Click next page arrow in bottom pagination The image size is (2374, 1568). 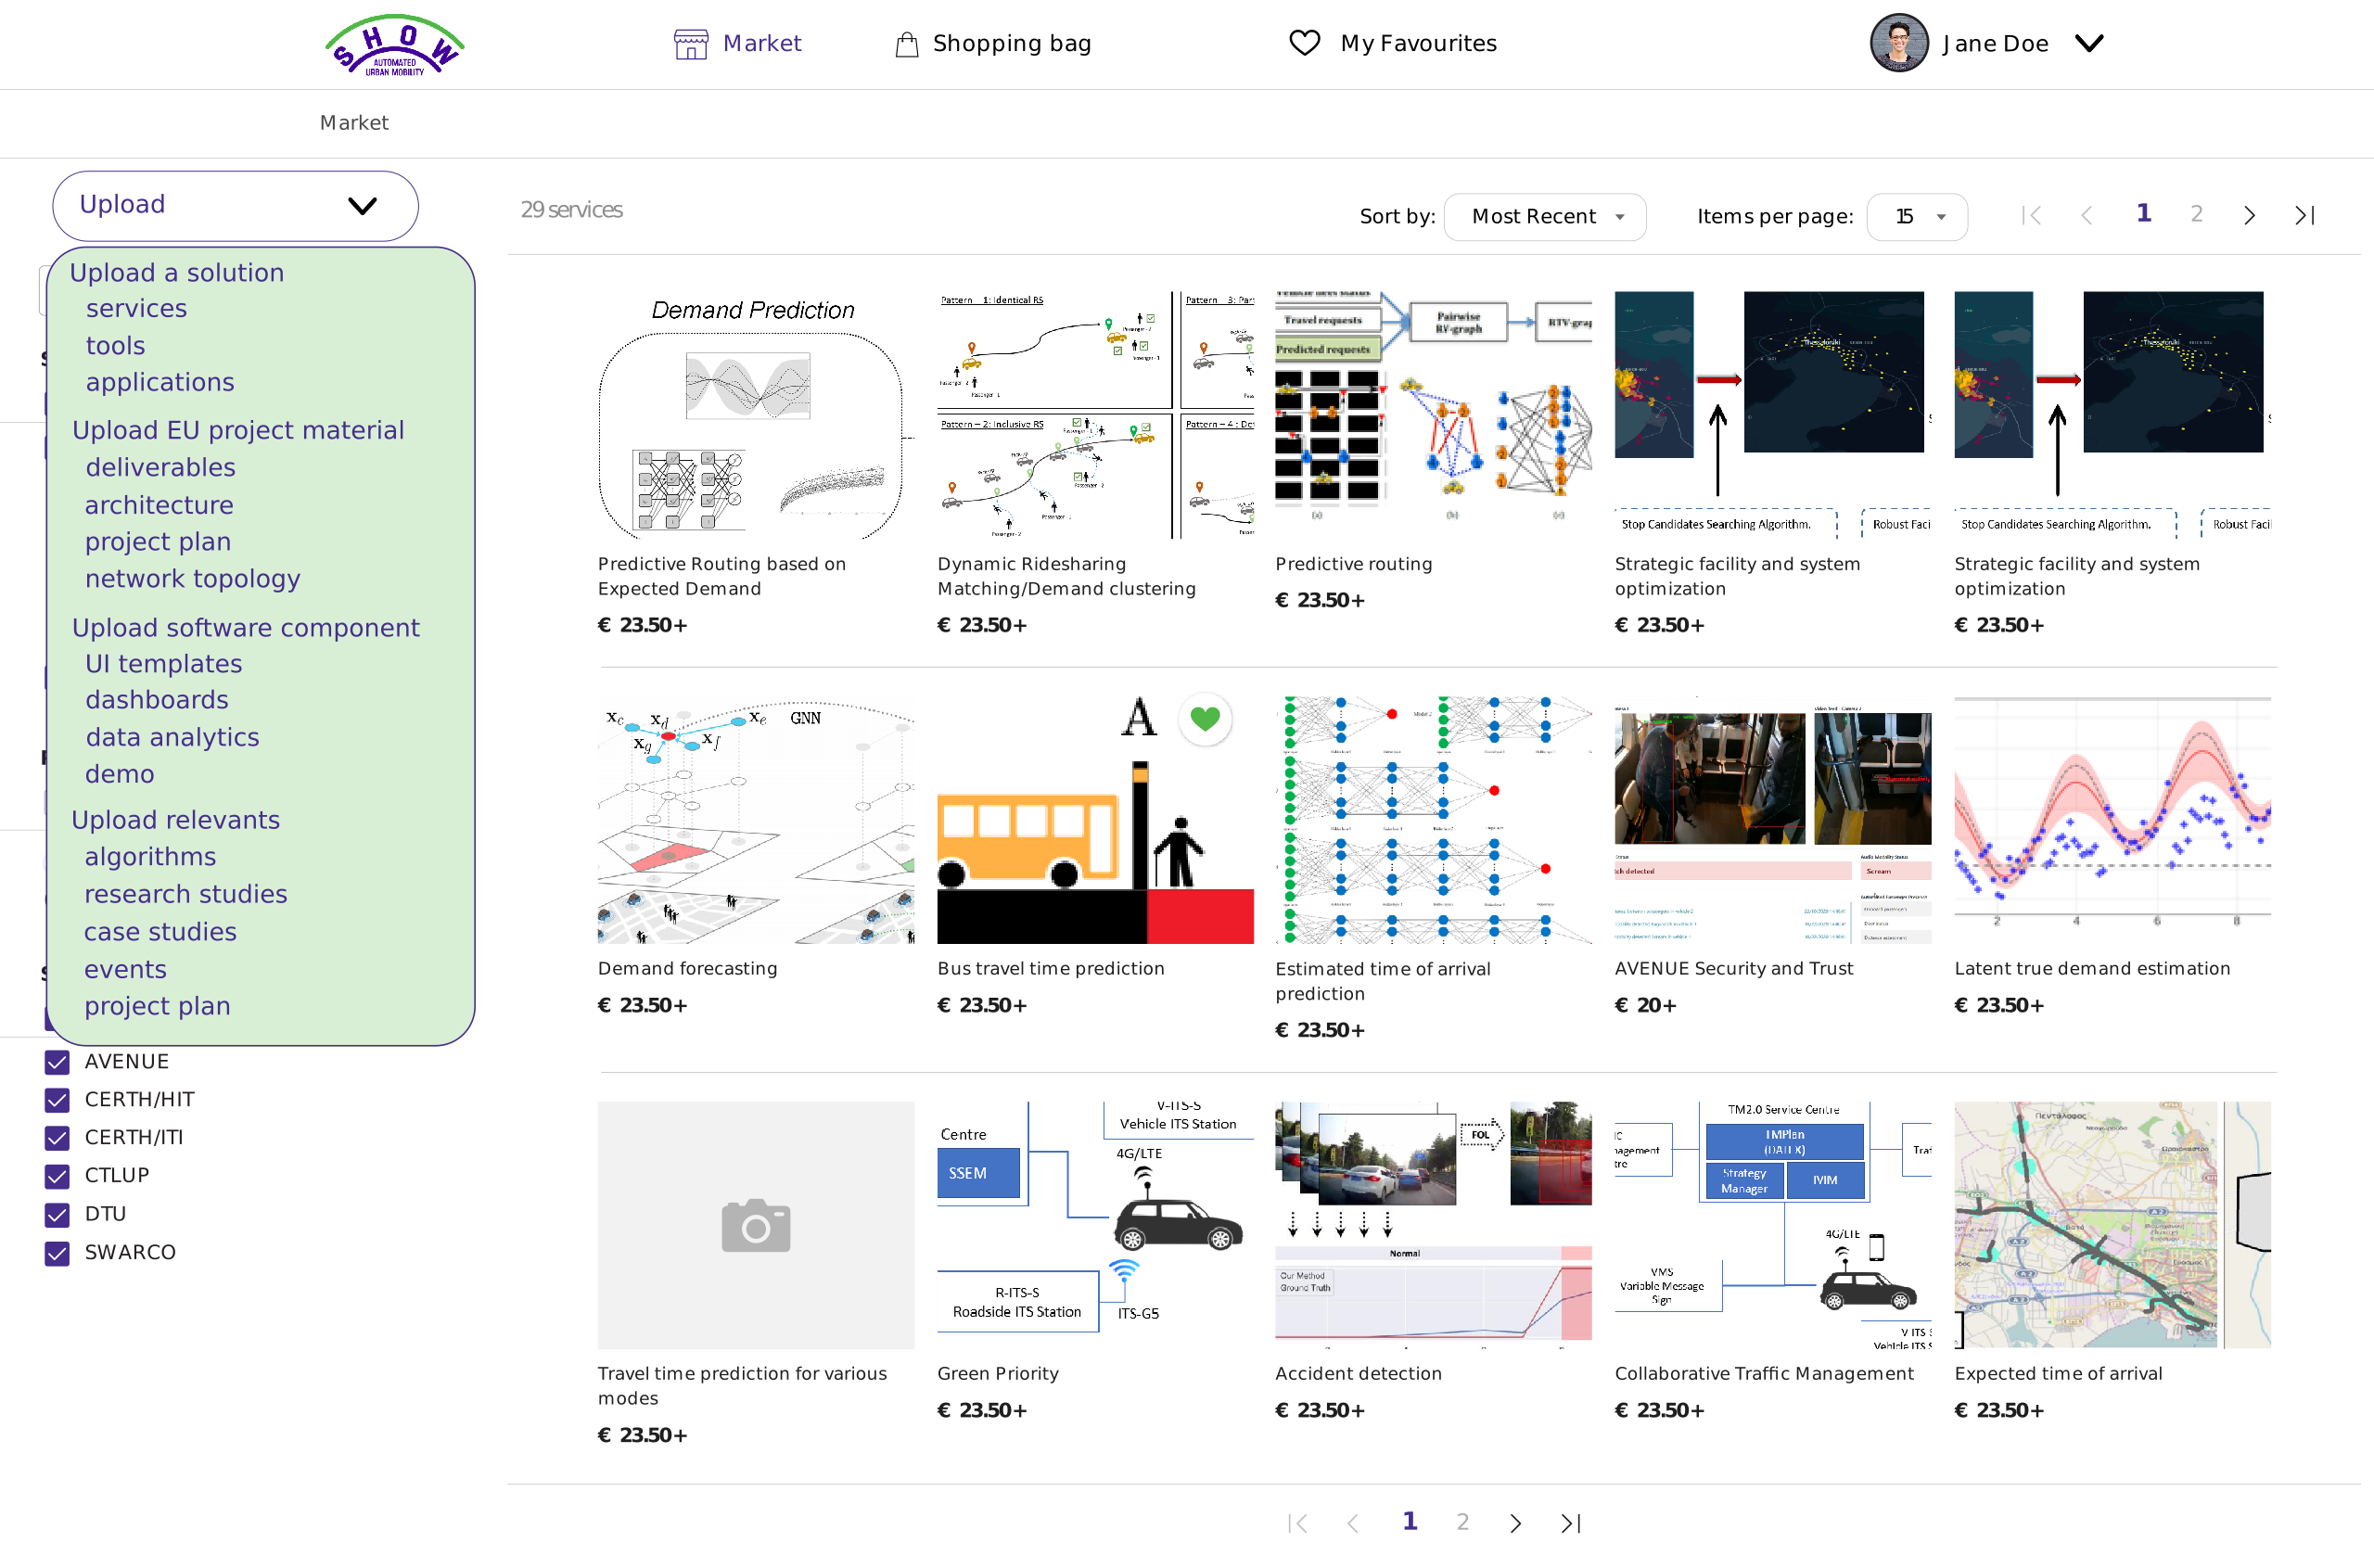coord(1515,1523)
